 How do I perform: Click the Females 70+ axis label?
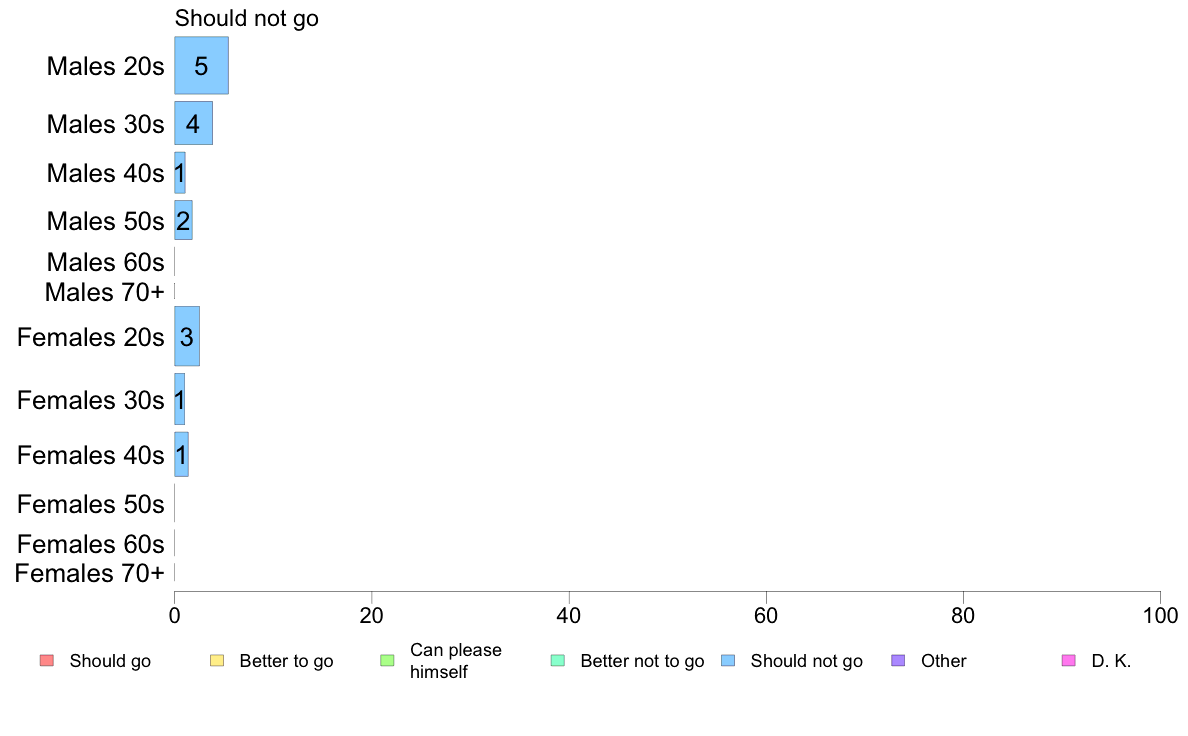89,573
